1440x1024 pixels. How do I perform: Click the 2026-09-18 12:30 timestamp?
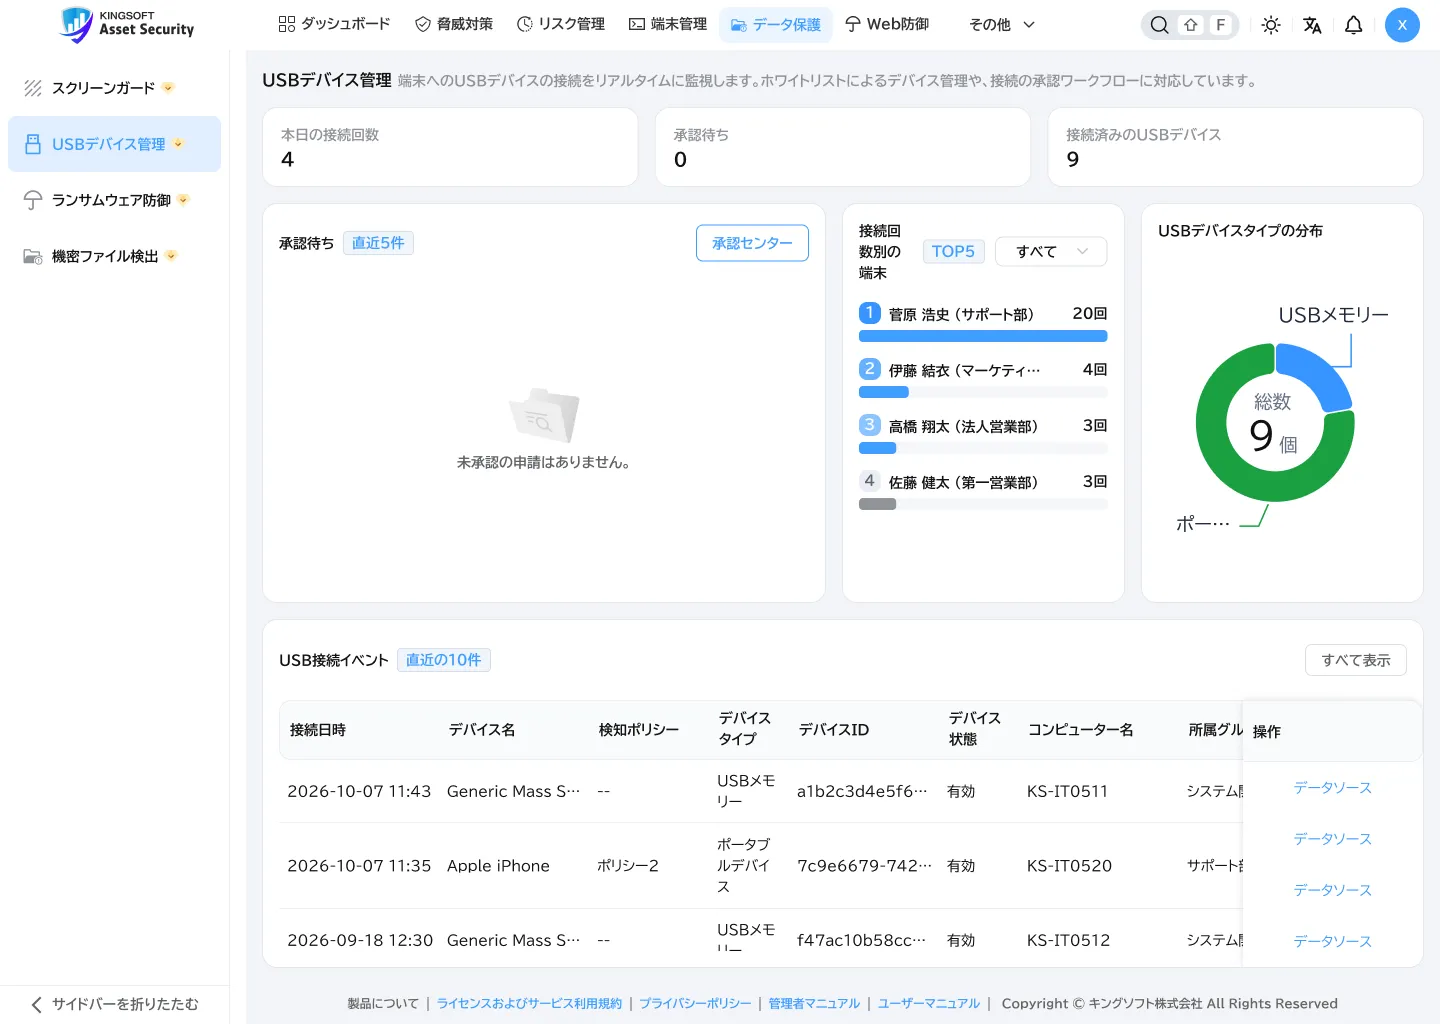pyautogui.click(x=360, y=940)
